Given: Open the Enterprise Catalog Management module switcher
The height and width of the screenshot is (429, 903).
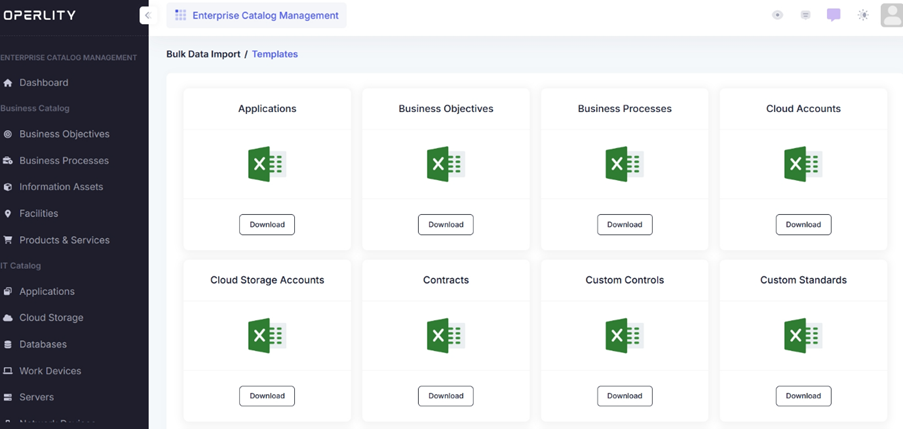Looking at the screenshot, I should (x=256, y=15).
